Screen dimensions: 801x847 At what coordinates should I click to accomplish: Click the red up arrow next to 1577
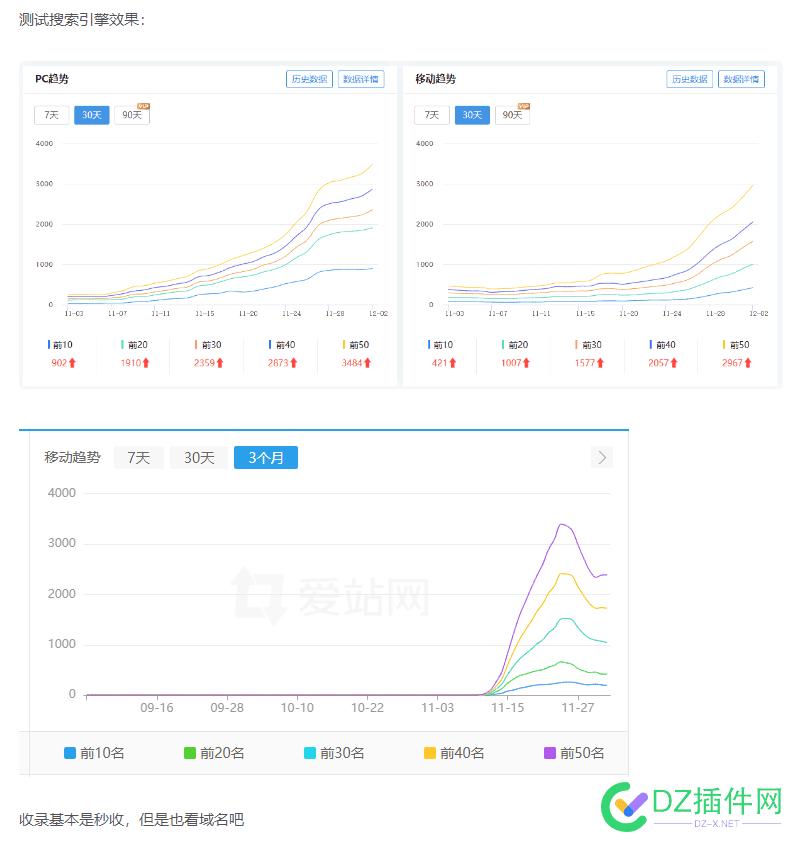pyautogui.click(x=600, y=363)
